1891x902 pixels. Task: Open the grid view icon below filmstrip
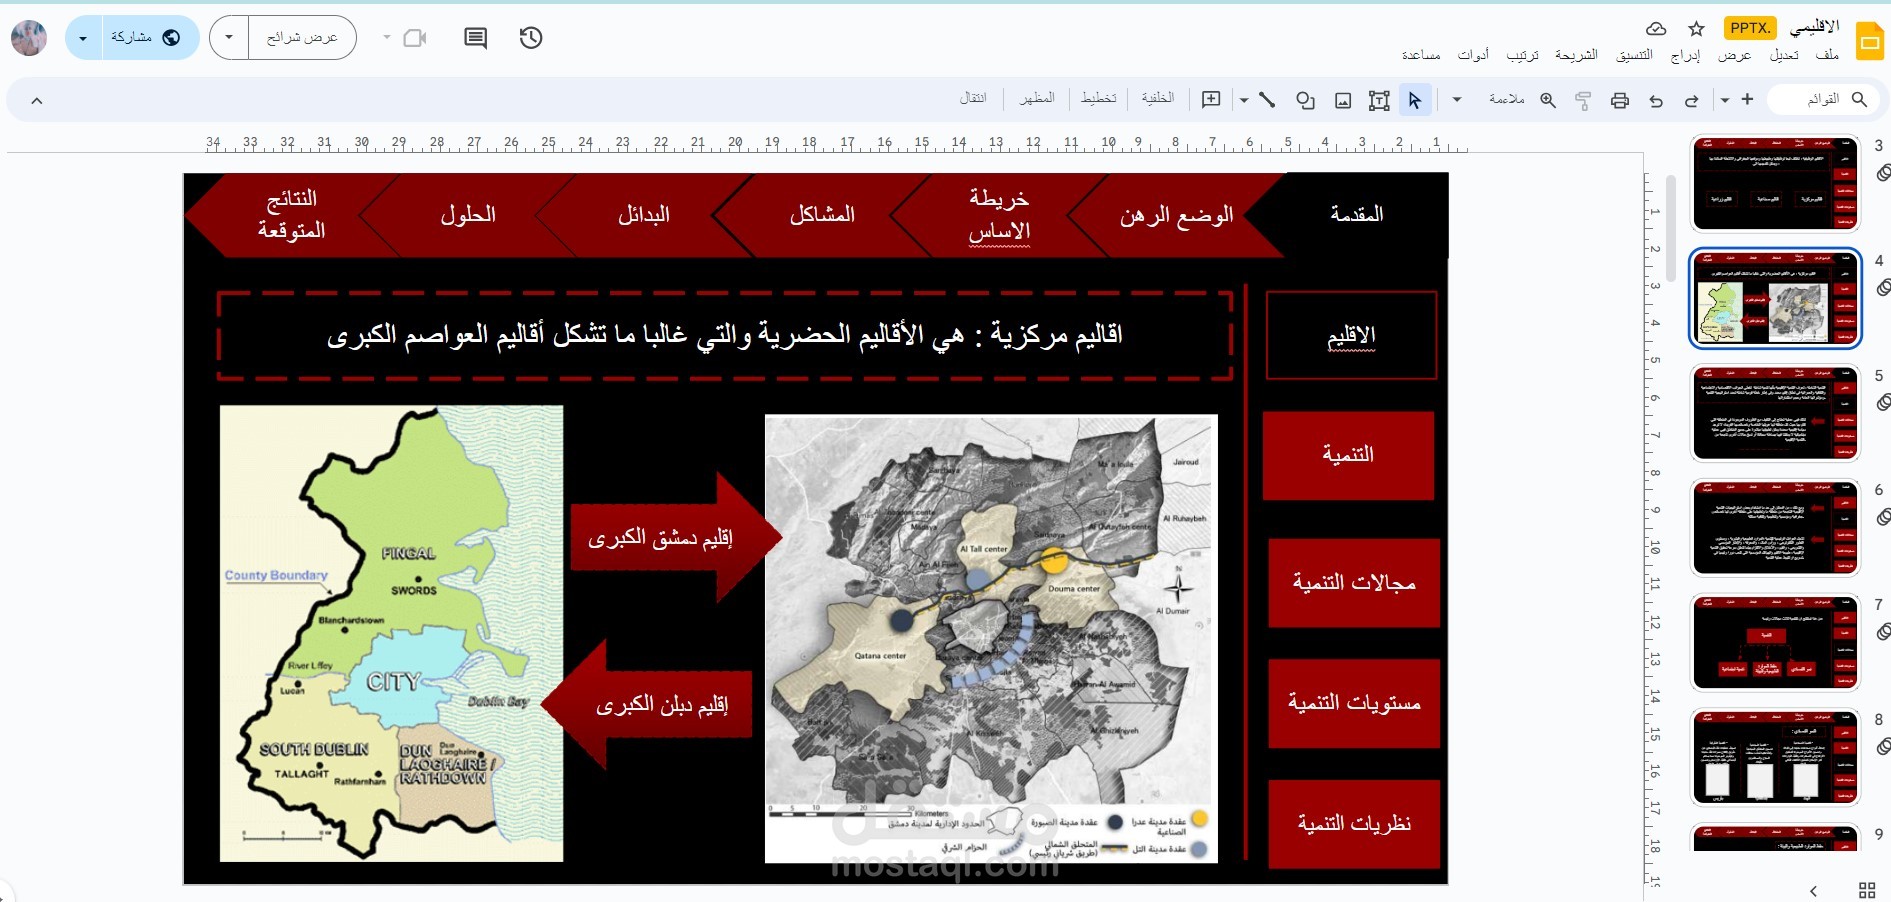(1867, 890)
